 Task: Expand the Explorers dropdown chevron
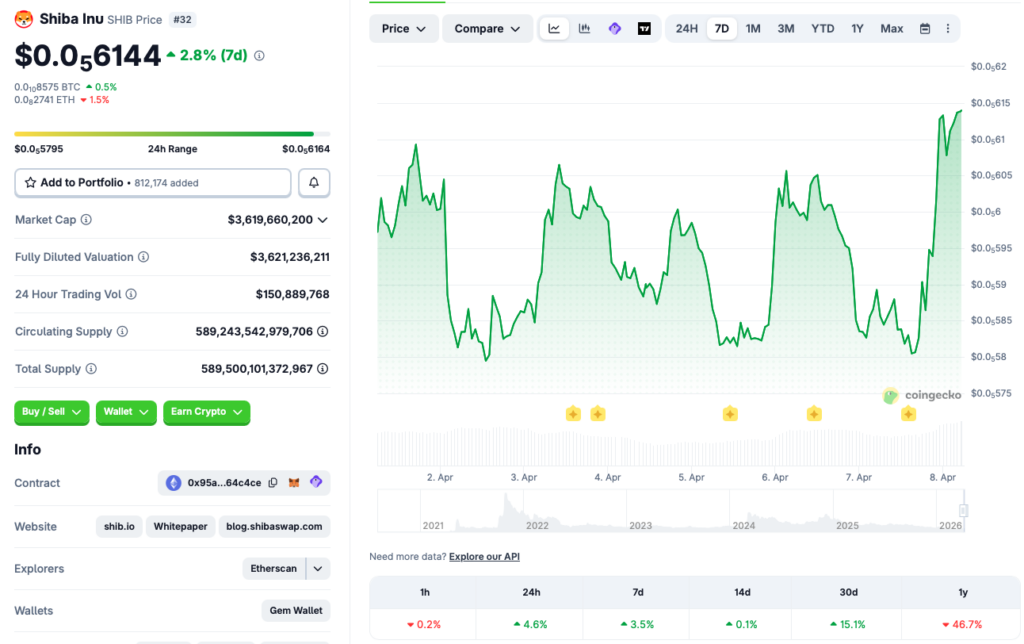(316, 568)
